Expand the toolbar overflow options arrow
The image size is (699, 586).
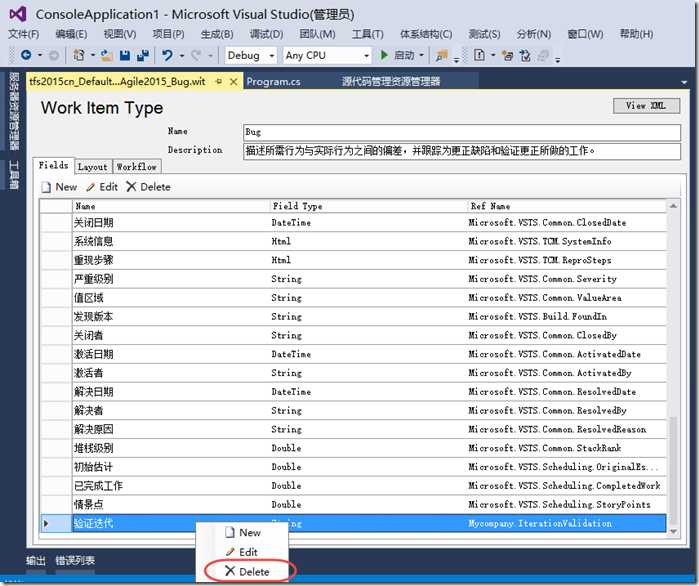point(558,60)
